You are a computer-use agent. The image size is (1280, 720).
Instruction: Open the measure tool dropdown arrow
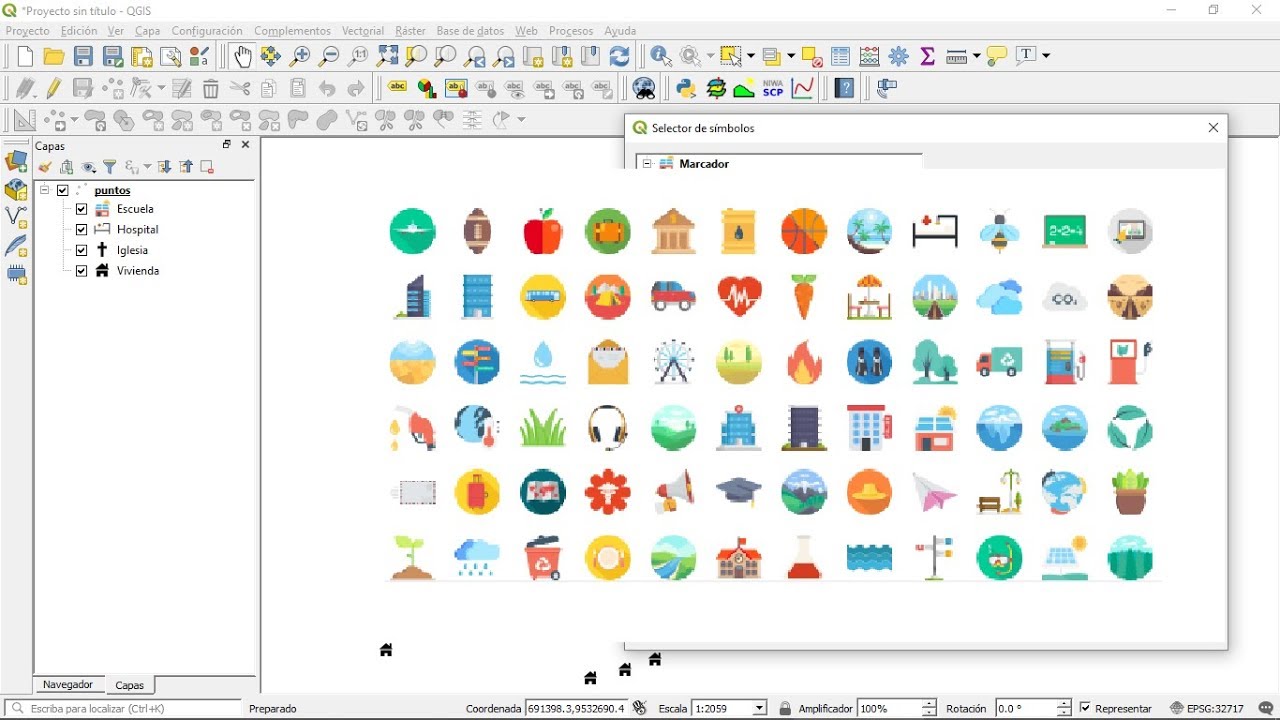976,57
